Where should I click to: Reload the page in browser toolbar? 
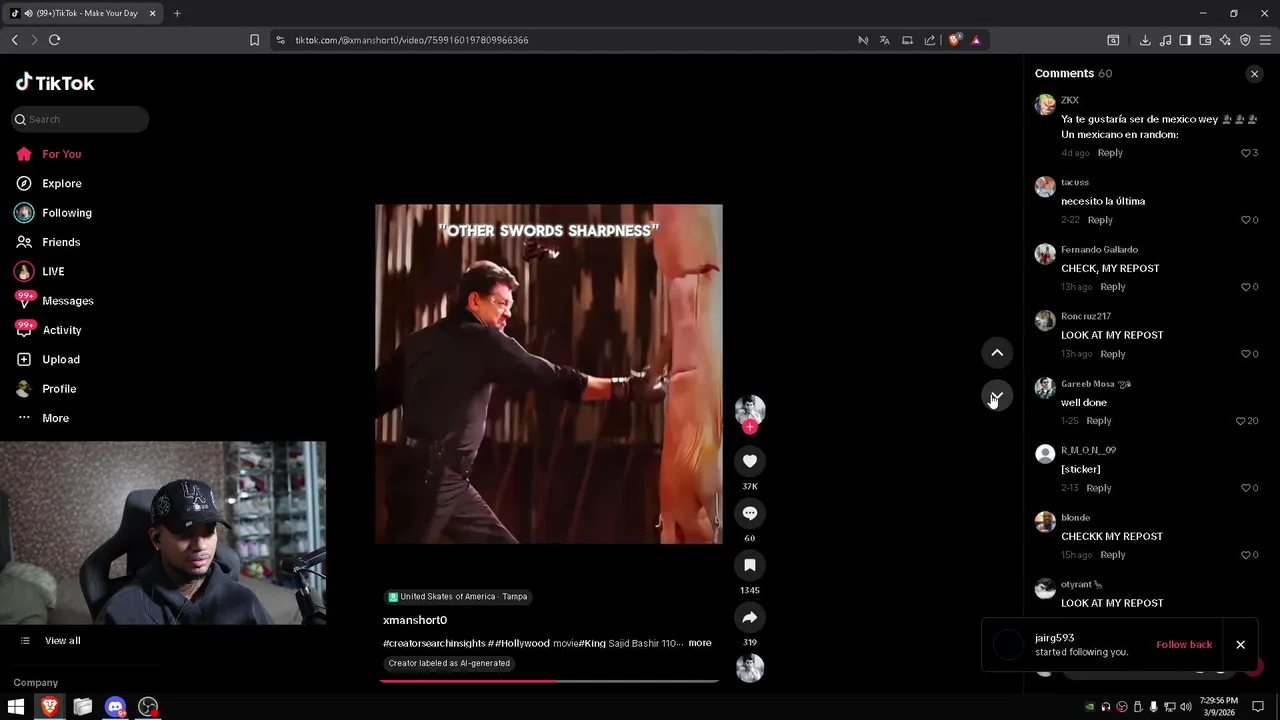[x=55, y=40]
